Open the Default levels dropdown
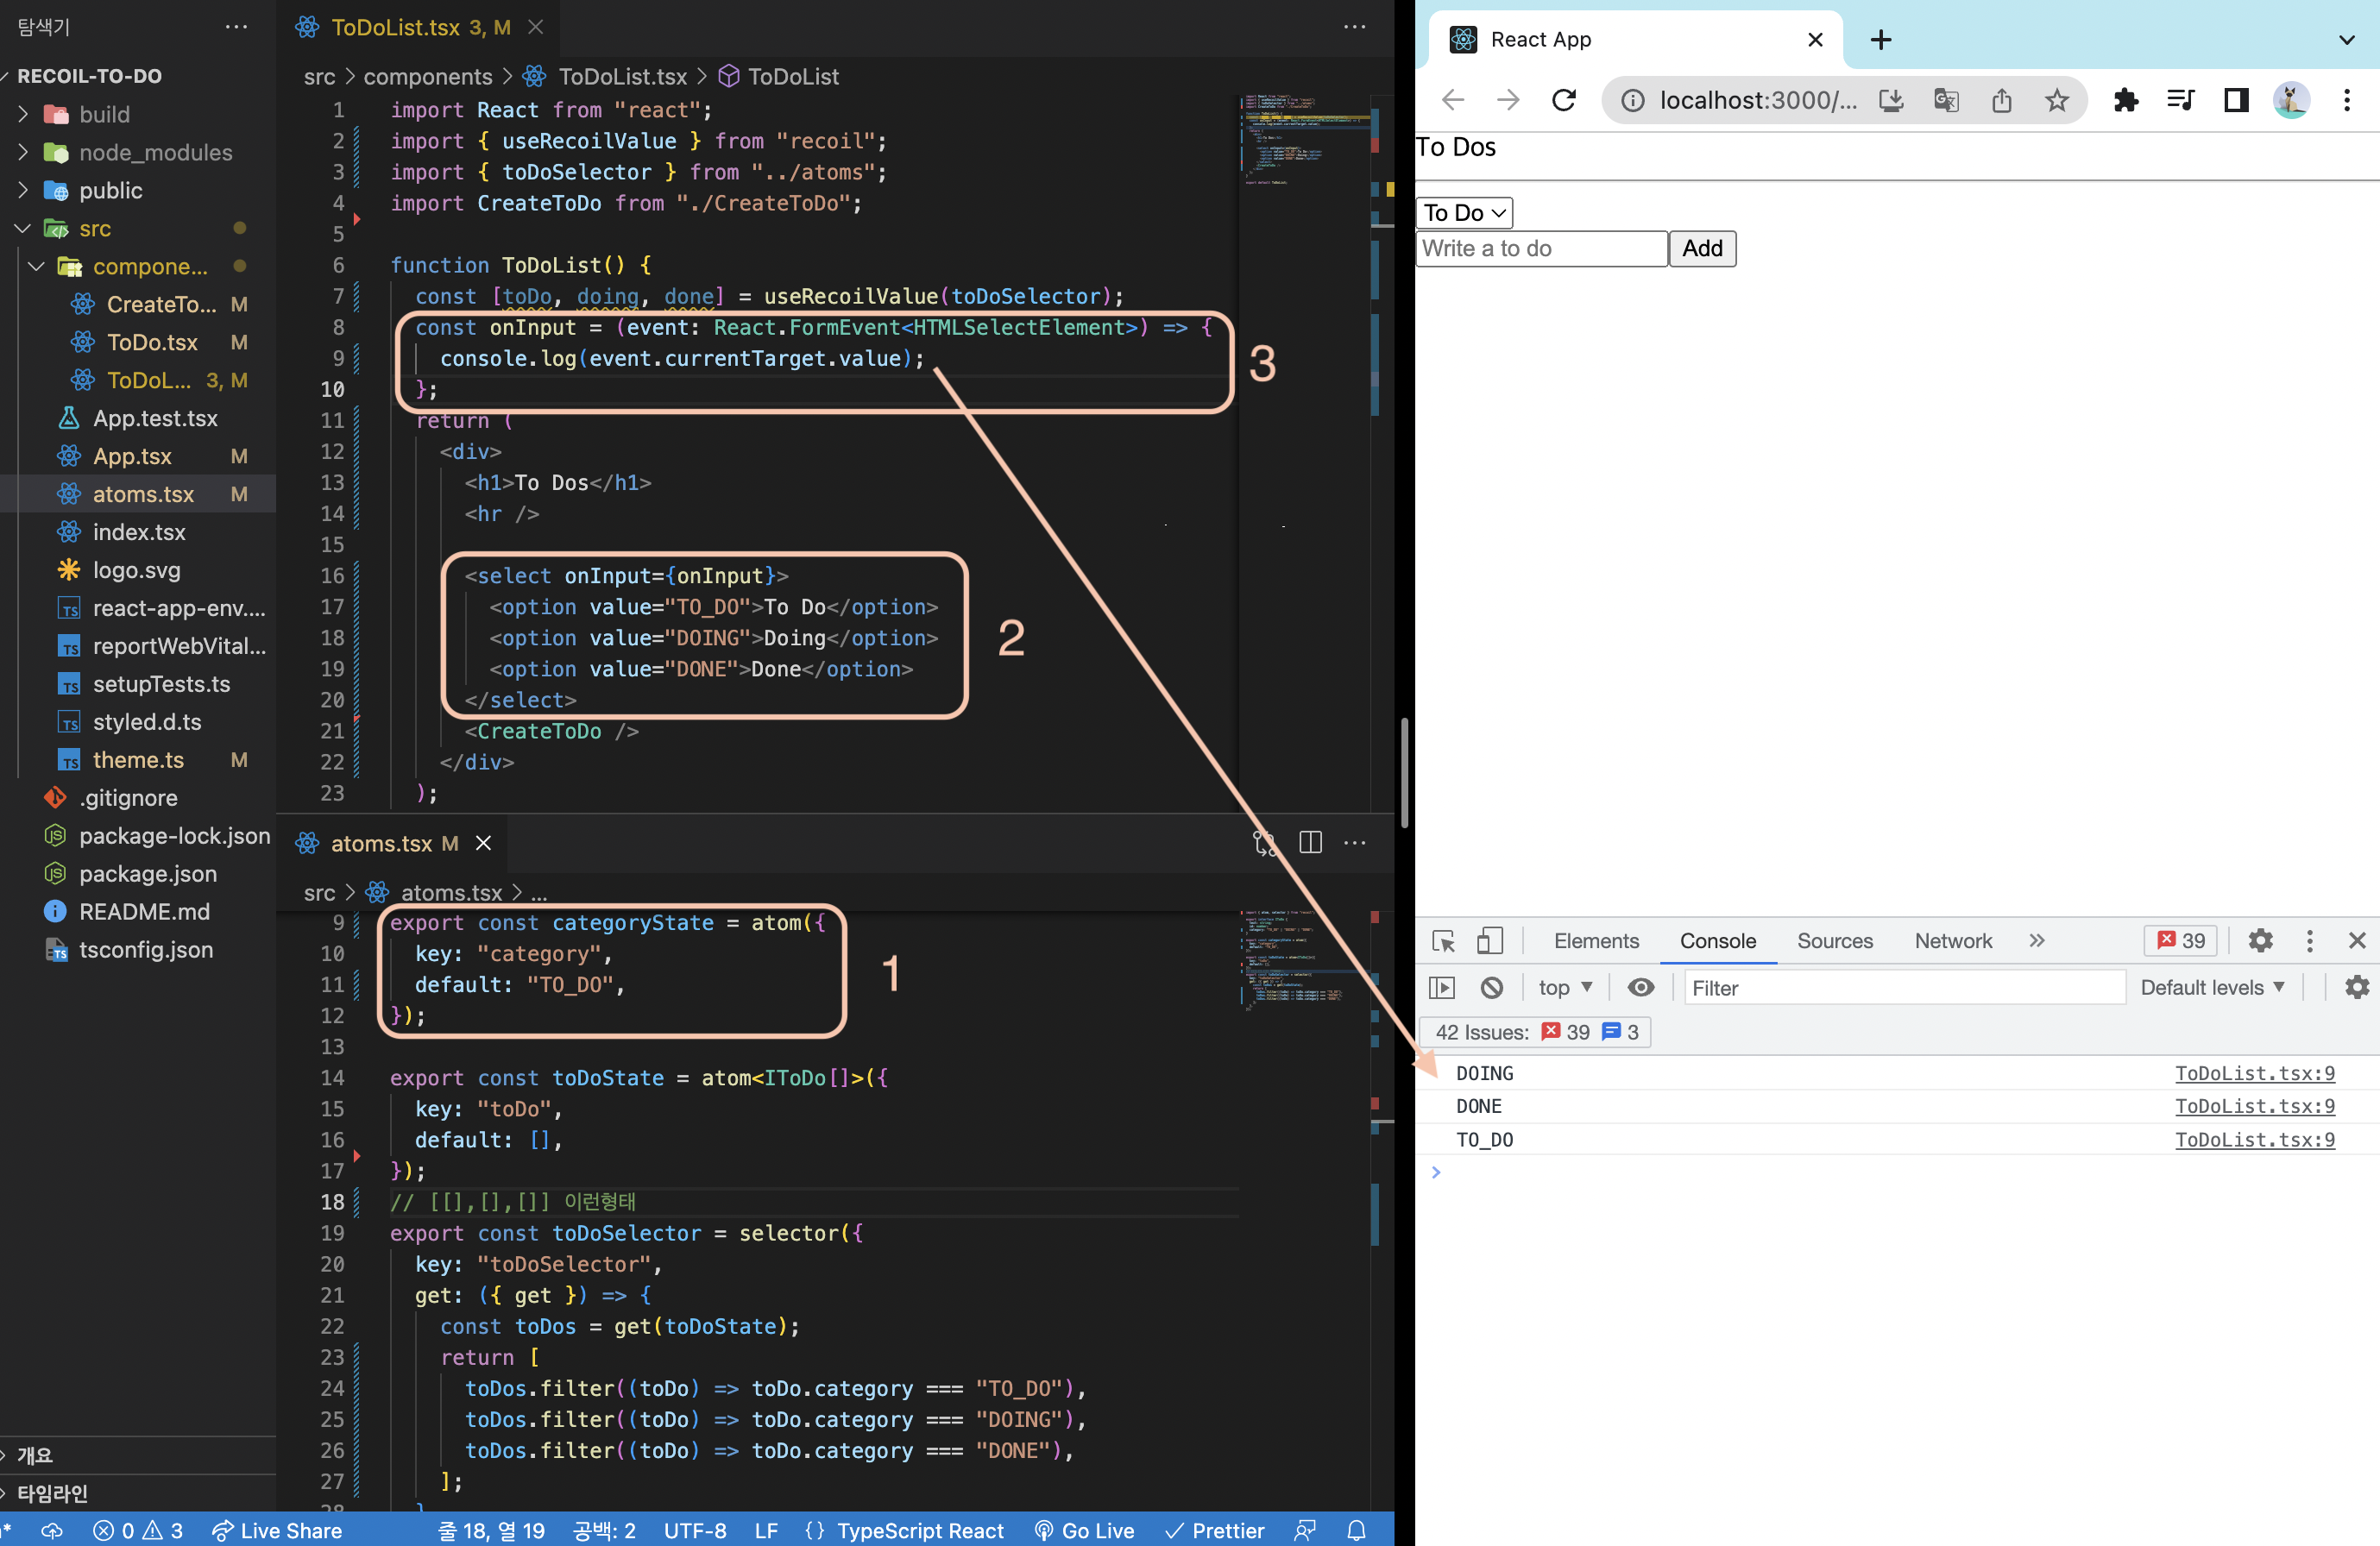The height and width of the screenshot is (1546, 2380). click(2212, 988)
